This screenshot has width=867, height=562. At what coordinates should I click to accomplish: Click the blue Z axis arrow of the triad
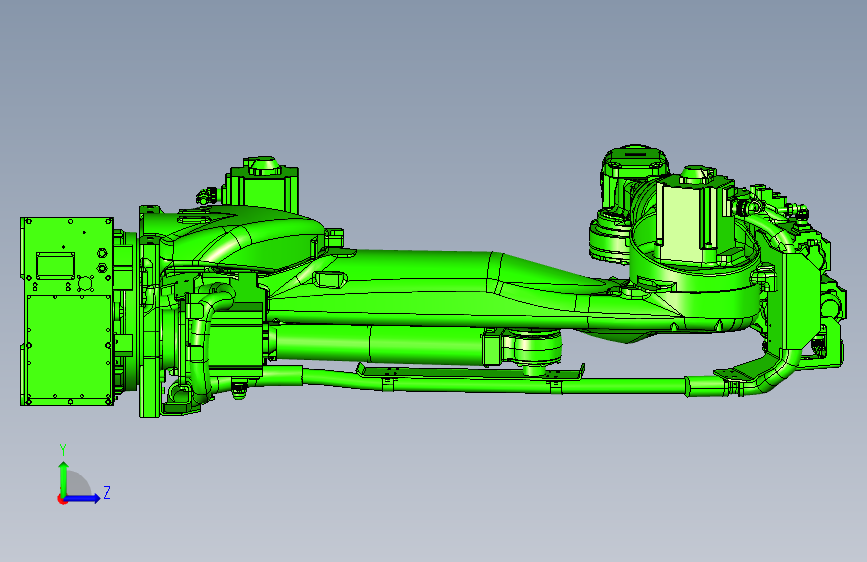pos(83,498)
